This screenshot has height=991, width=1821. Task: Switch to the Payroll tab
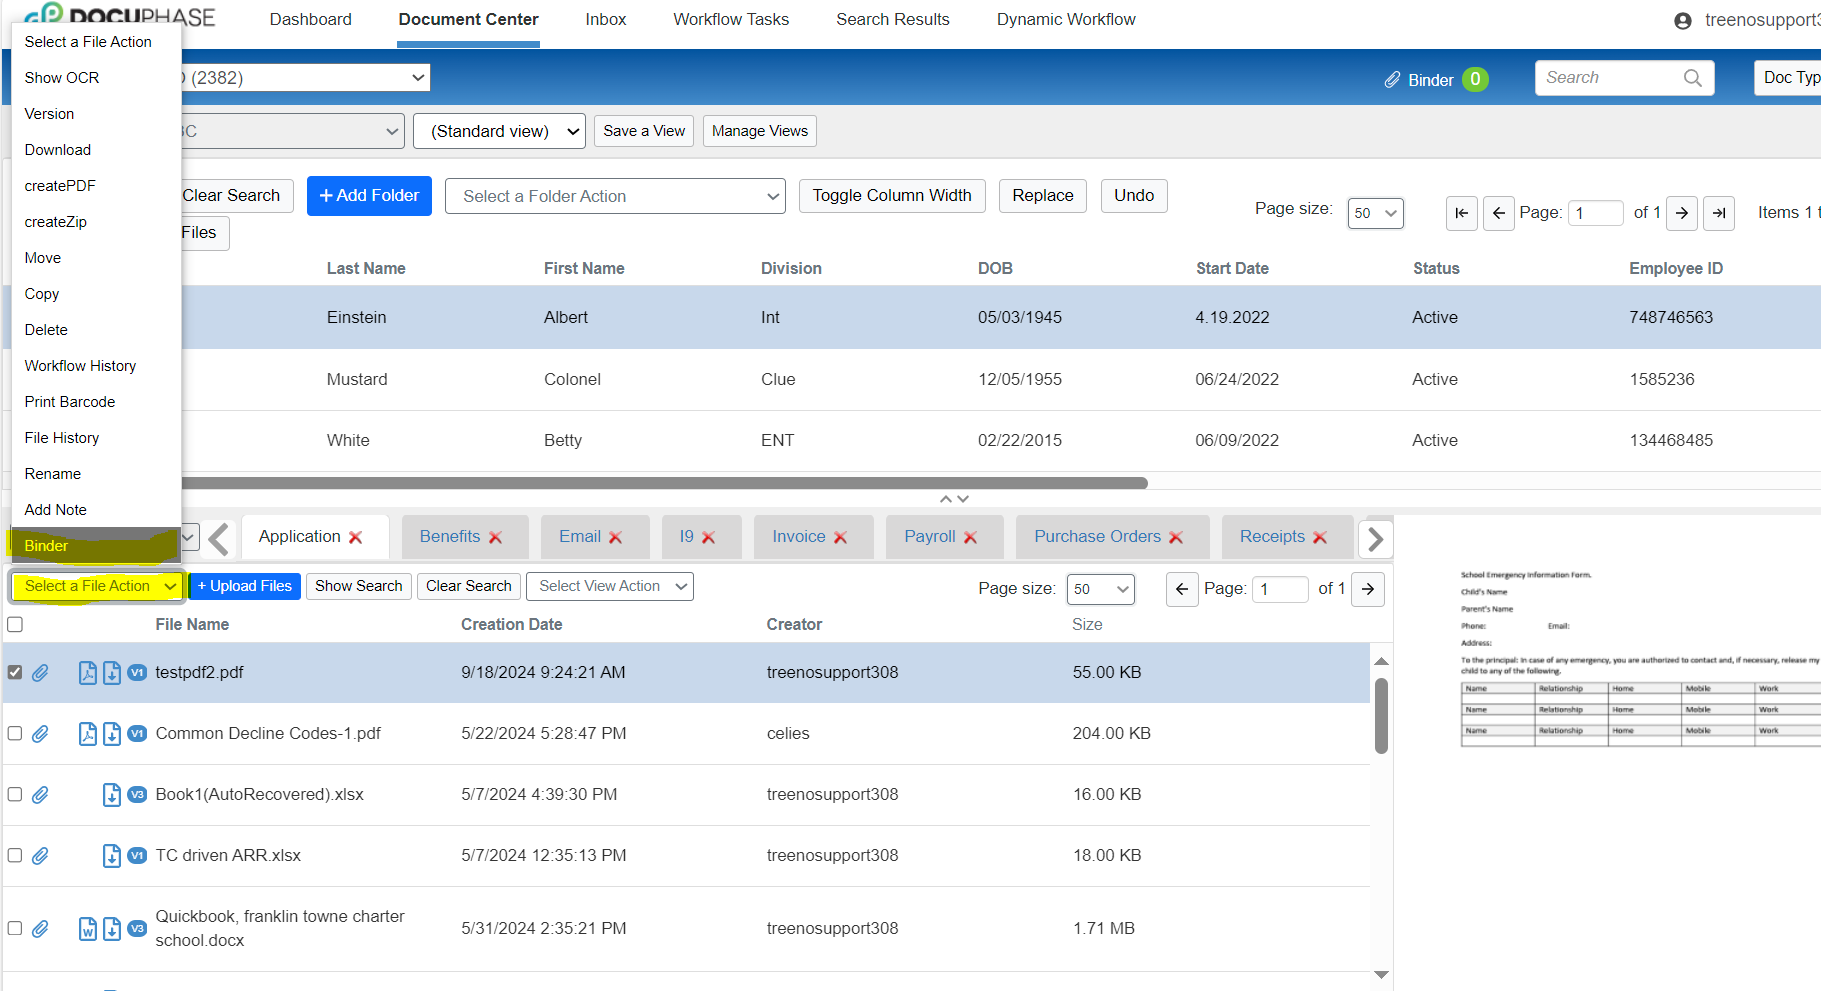click(x=929, y=537)
